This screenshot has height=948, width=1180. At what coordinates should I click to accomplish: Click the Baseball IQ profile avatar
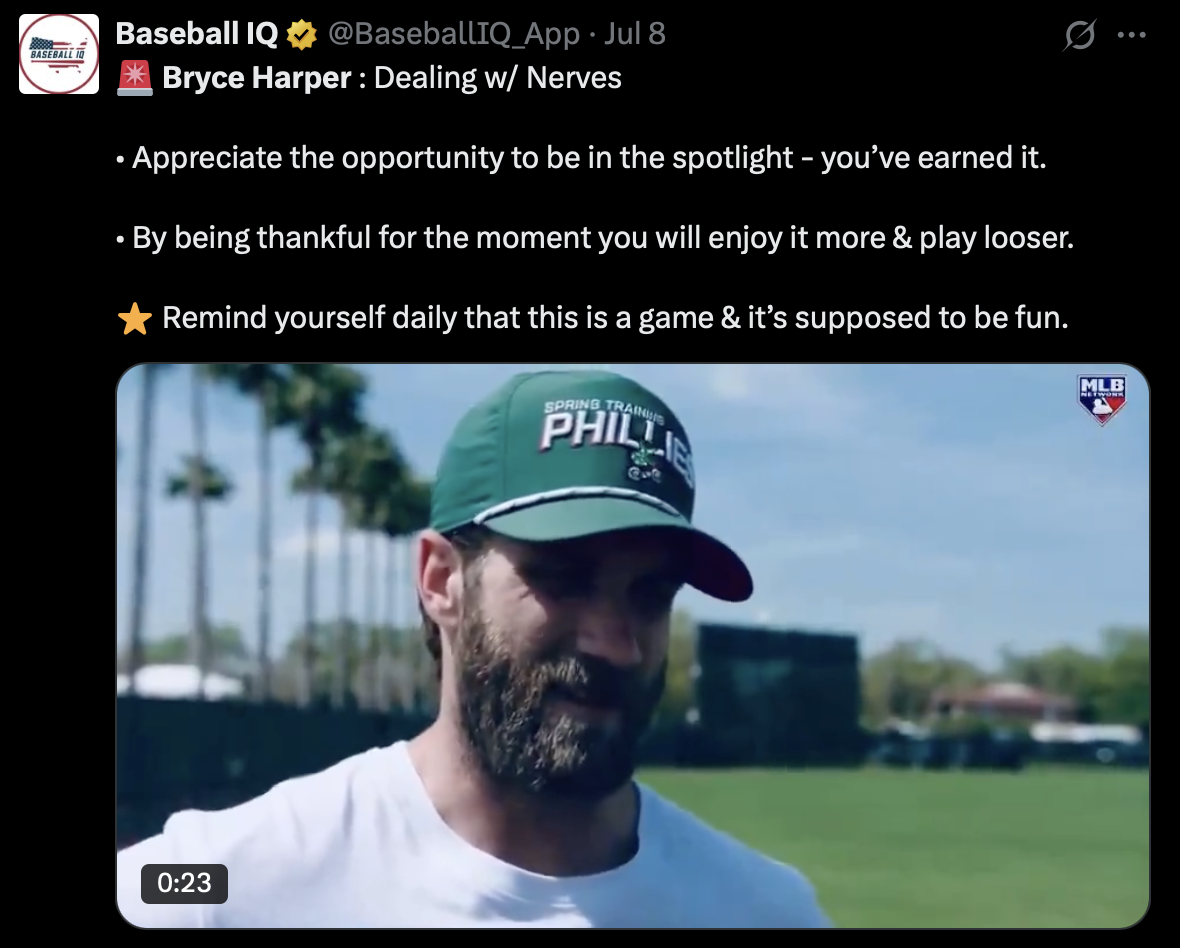[x=58, y=53]
